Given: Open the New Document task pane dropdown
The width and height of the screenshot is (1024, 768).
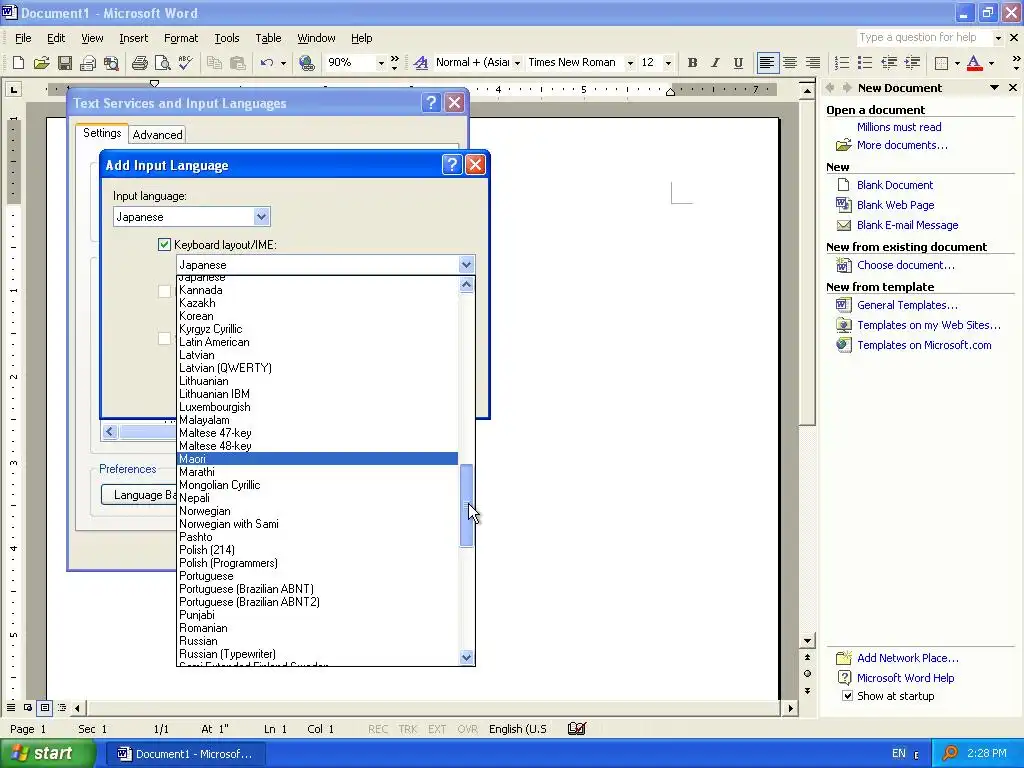Looking at the screenshot, I should pyautogui.click(x=995, y=88).
